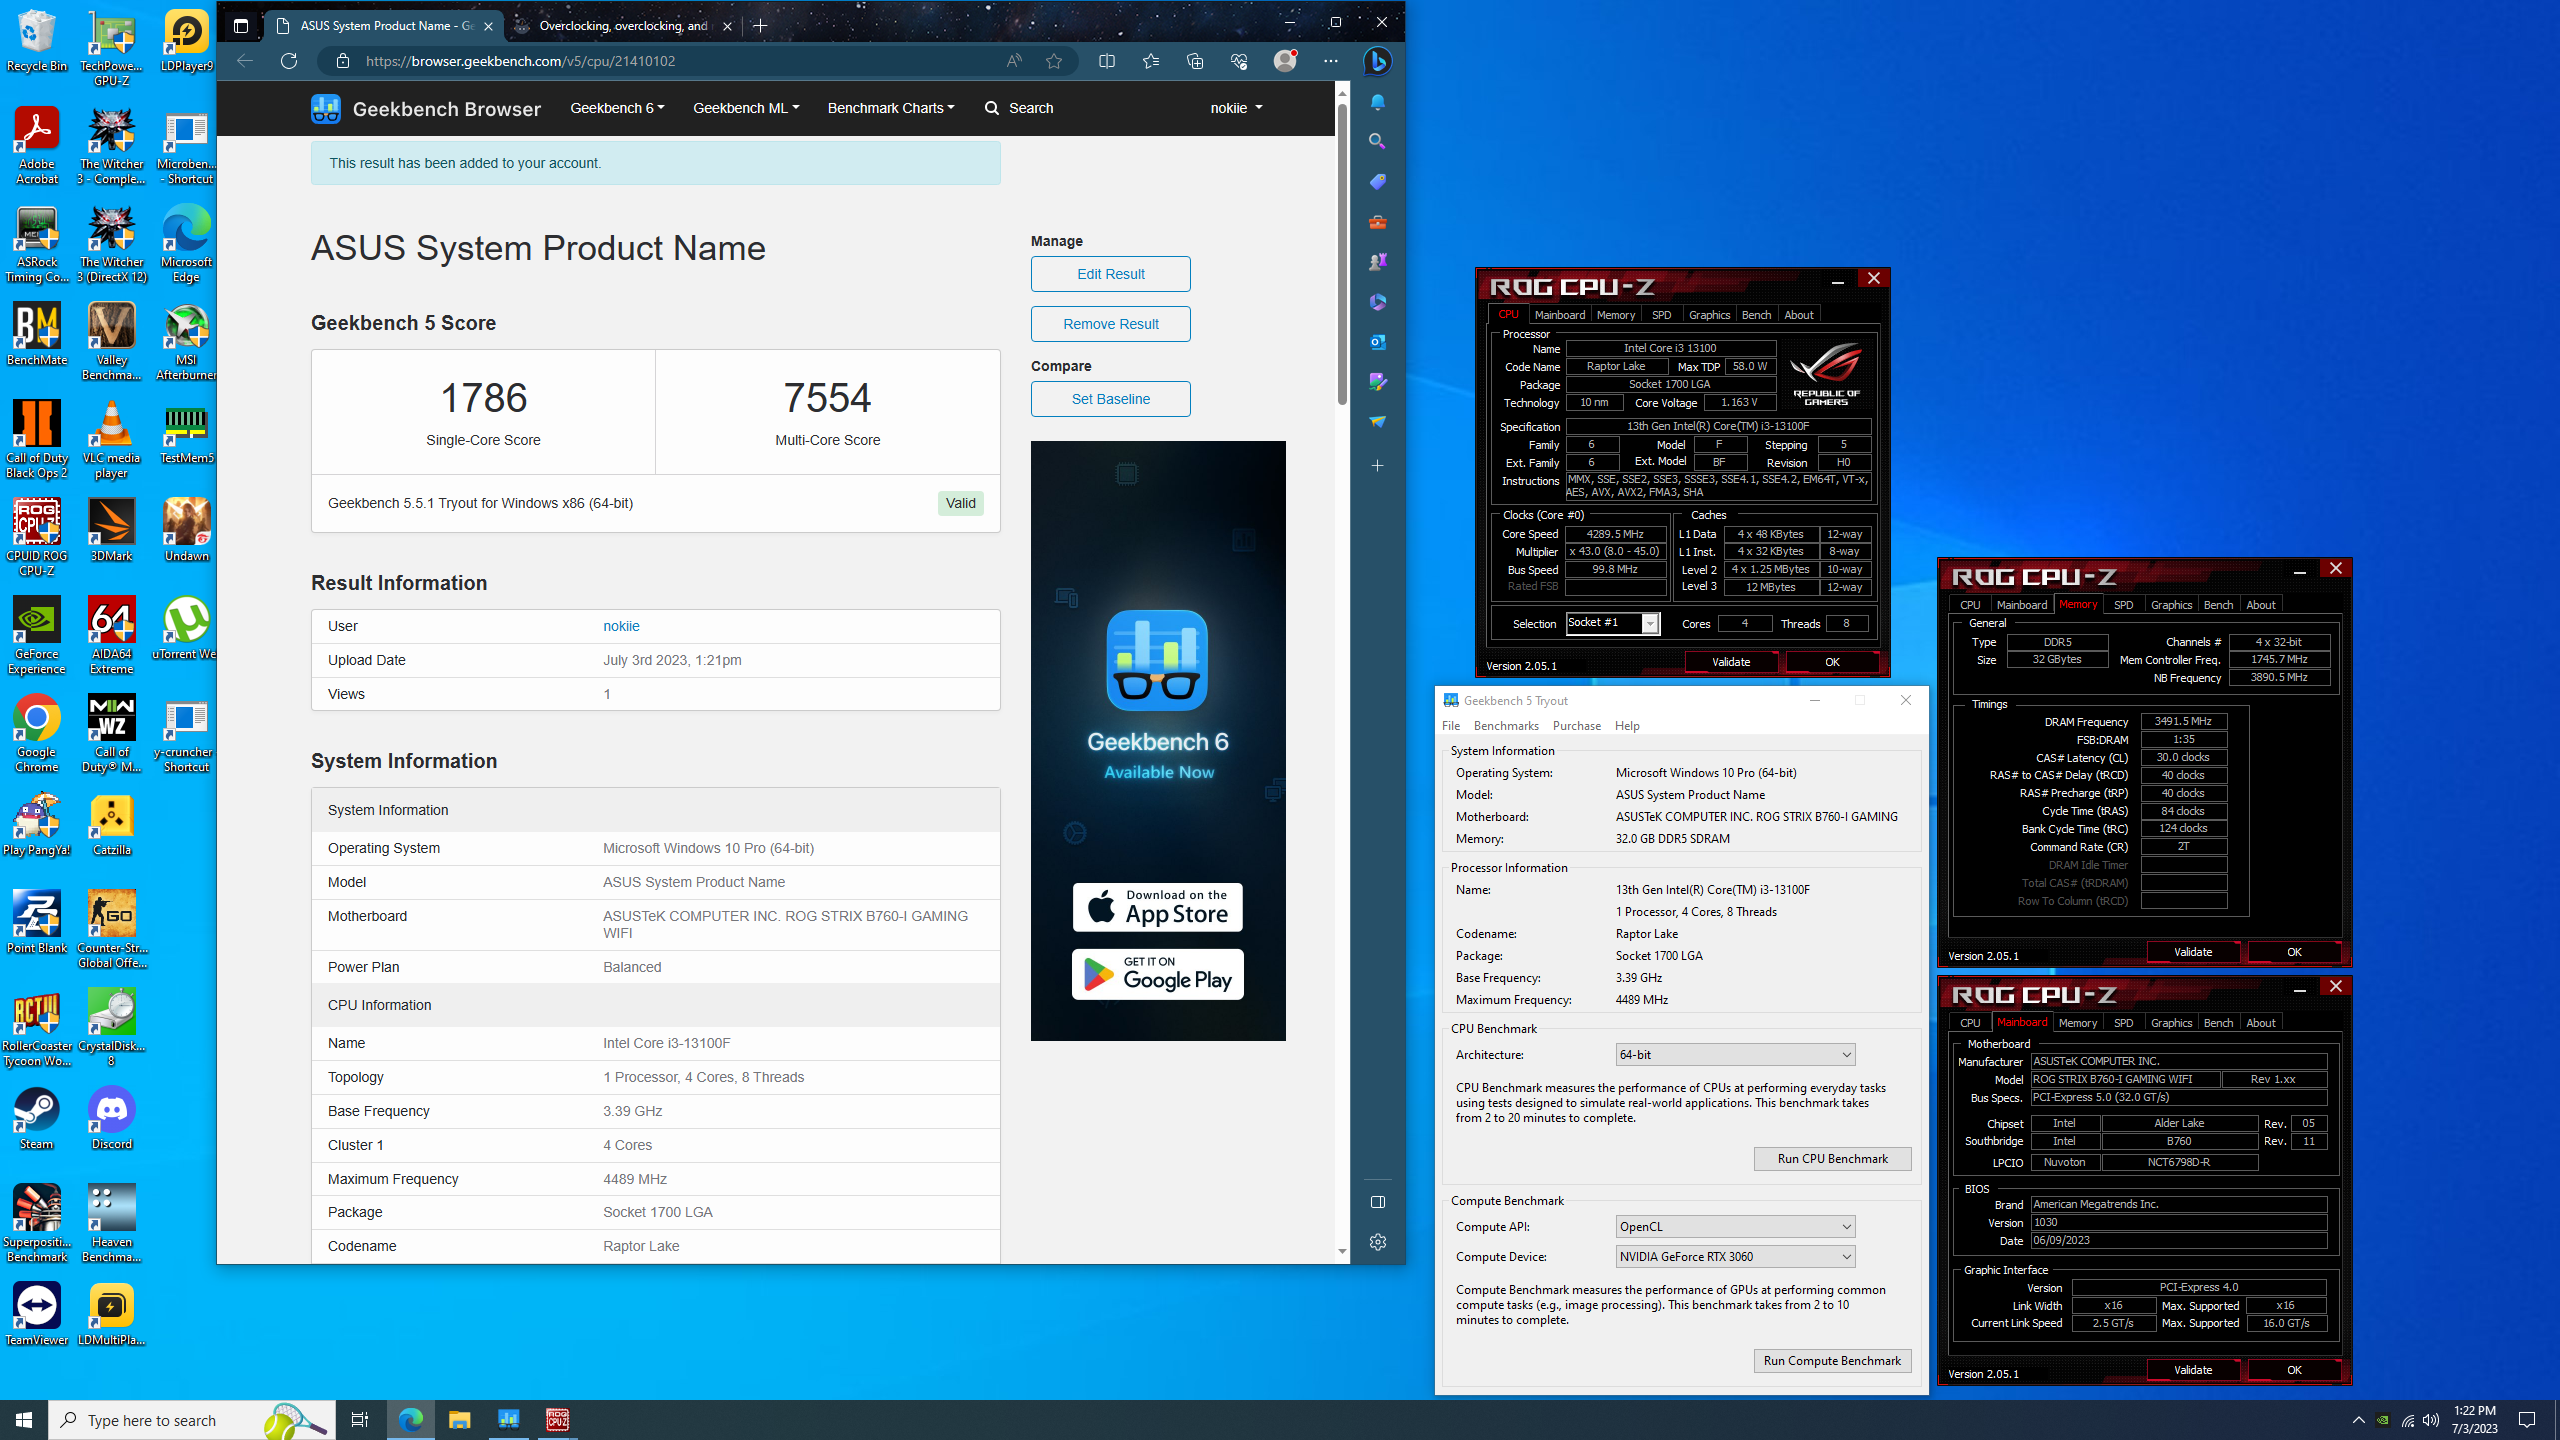Screen dimensions: 2560x1440
Task: Click Run CPU Benchmark button
Action: pyautogui.click(x=1832, y=1159)
